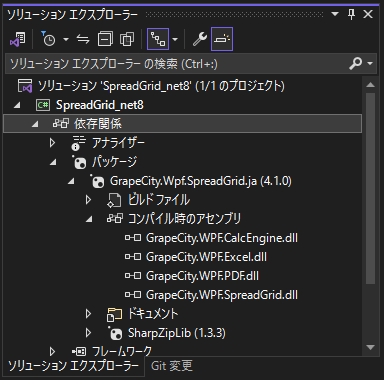This screenshot has height=380, width=384.
Task: Select the コンパイル時のアセンブリ item
Action: [185, 219]
